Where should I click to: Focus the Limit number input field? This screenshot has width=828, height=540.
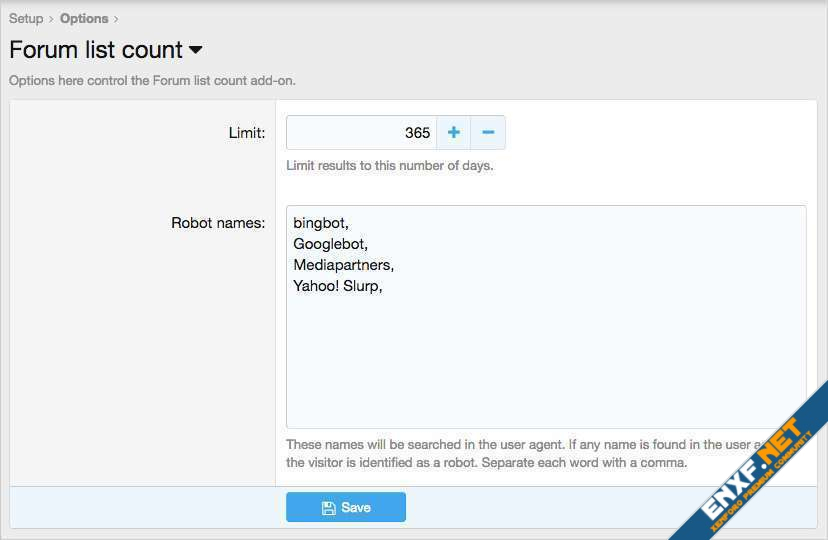coord(360,133)
